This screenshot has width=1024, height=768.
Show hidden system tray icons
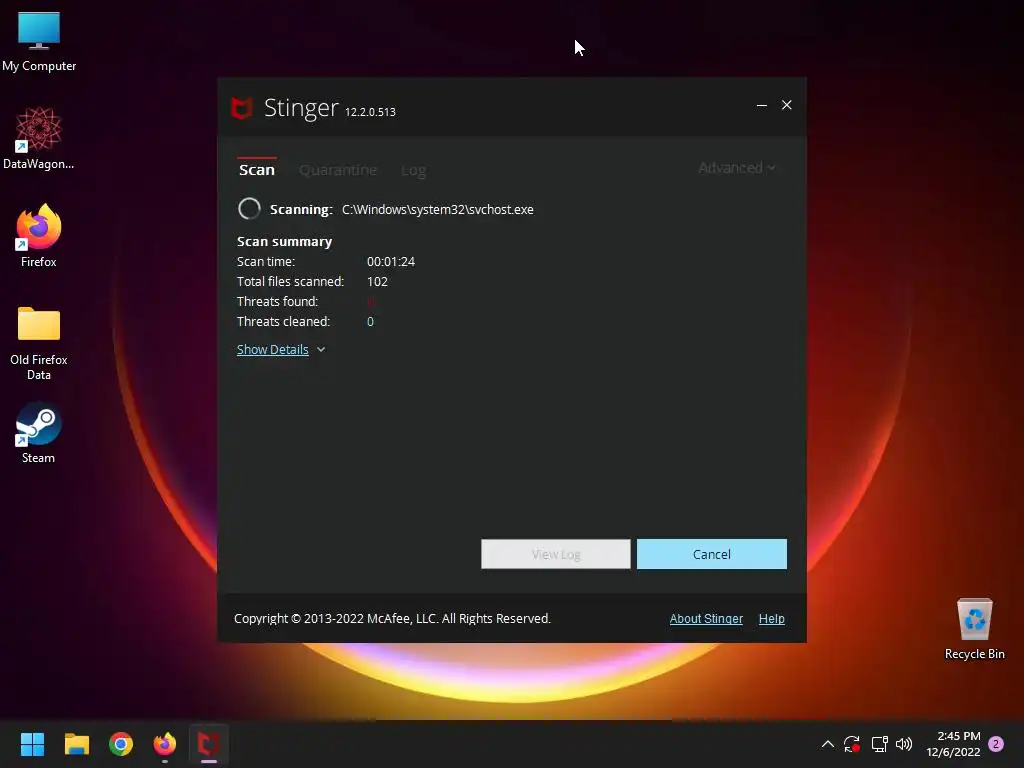click(827, 744)
